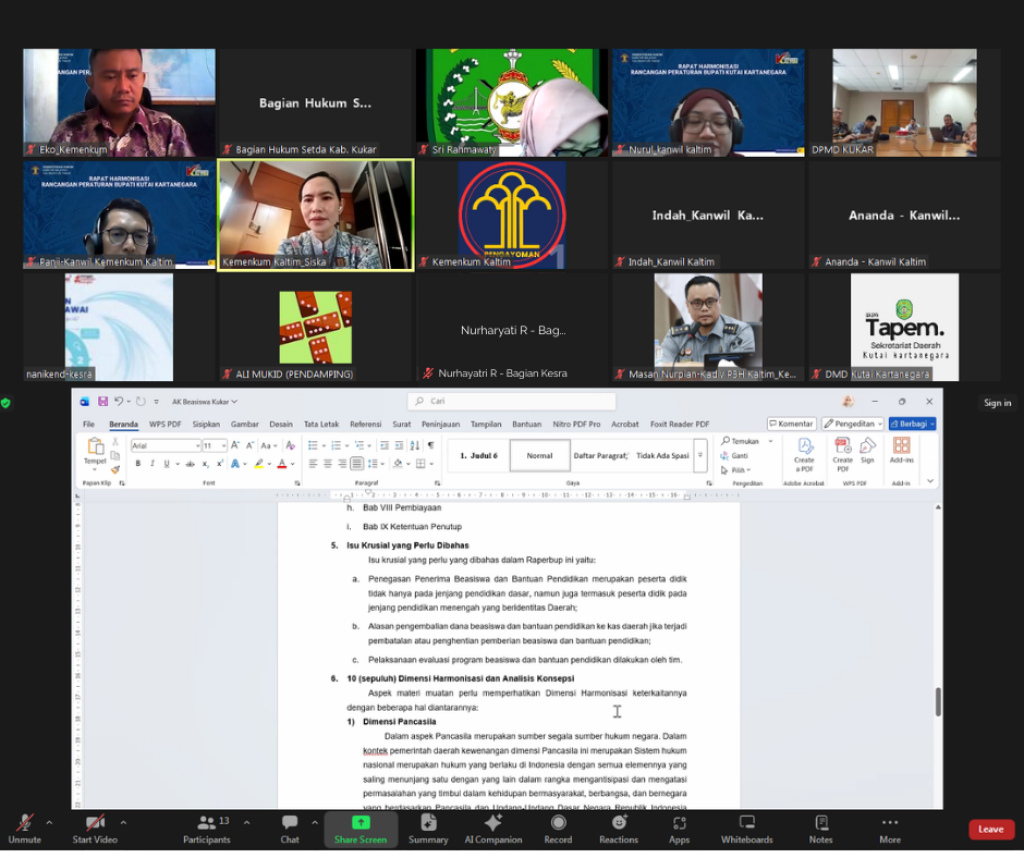Click in the Cari search box
Image resolution: width=1024 pixels, height=858 pixels.
(510, 401)
